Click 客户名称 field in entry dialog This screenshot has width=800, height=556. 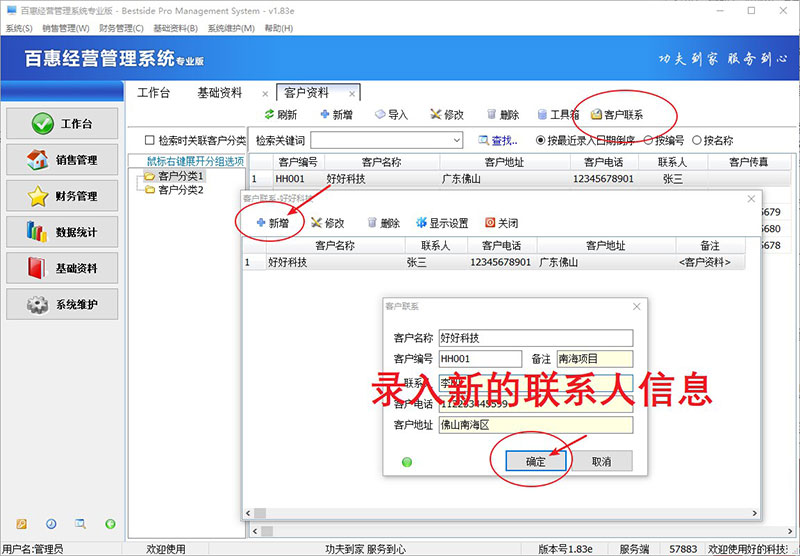coord(536,338)
